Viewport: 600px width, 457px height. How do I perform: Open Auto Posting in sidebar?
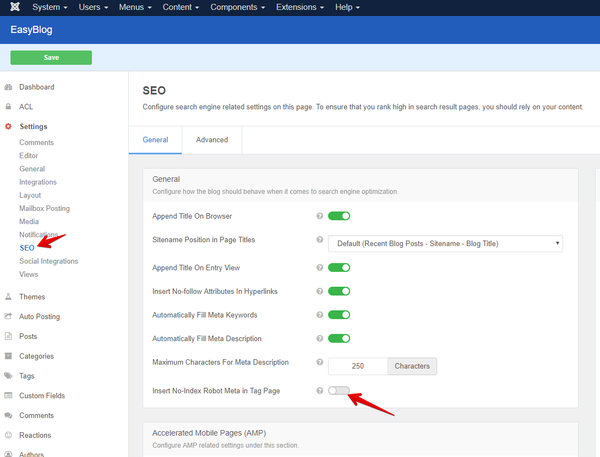(x=39, y=317)
